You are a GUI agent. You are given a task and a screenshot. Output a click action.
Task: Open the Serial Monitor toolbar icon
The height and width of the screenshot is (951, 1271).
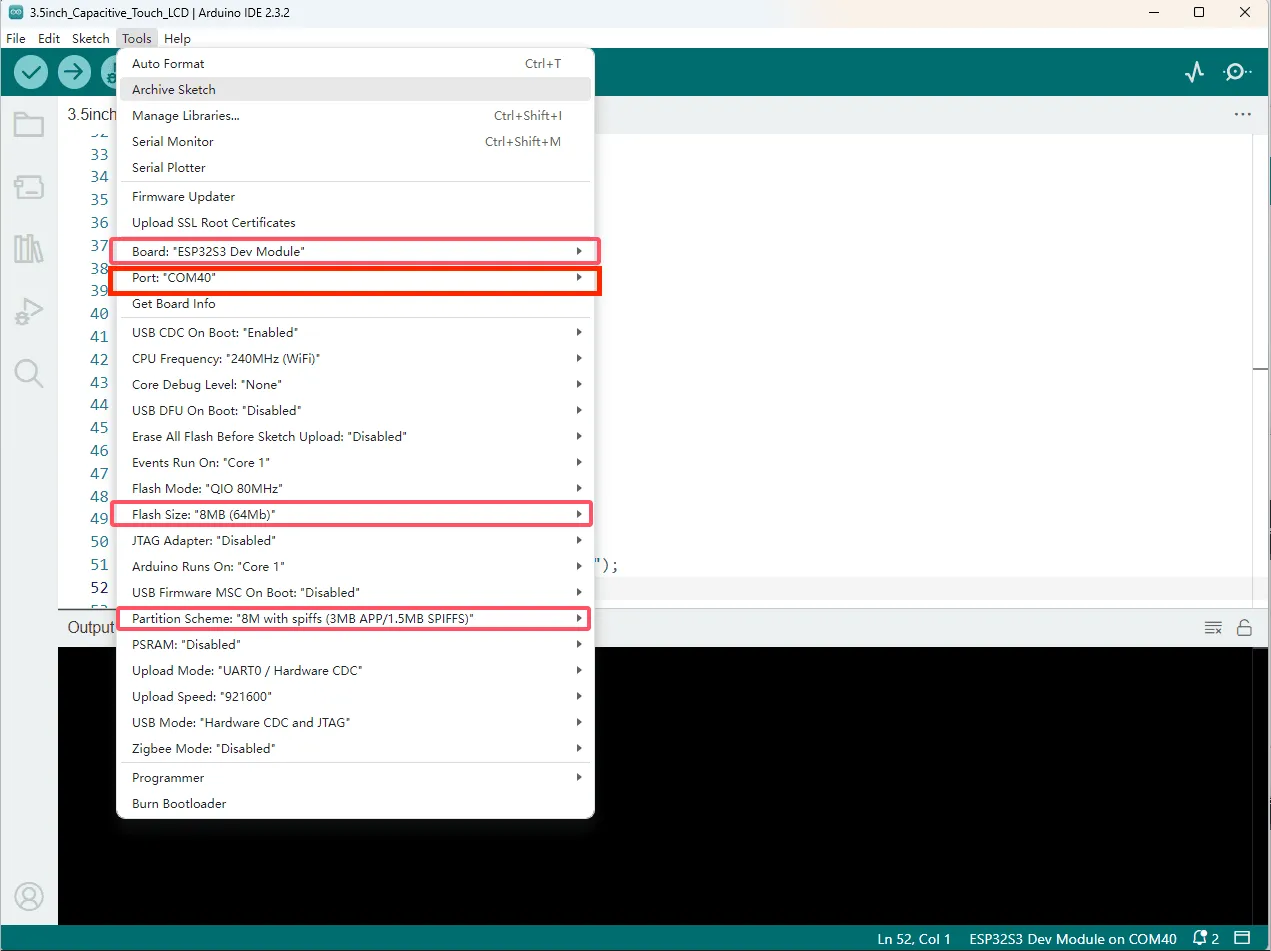1238,72
